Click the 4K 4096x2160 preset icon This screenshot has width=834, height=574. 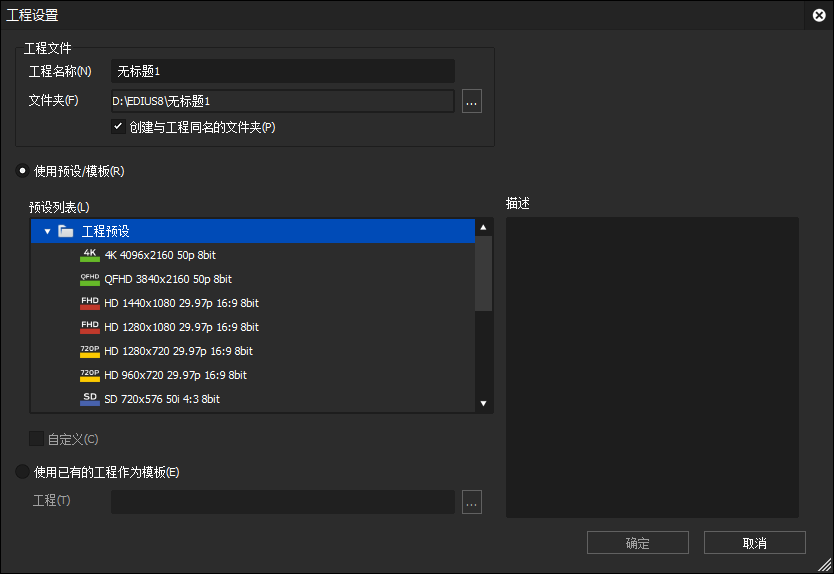(90, 255)
